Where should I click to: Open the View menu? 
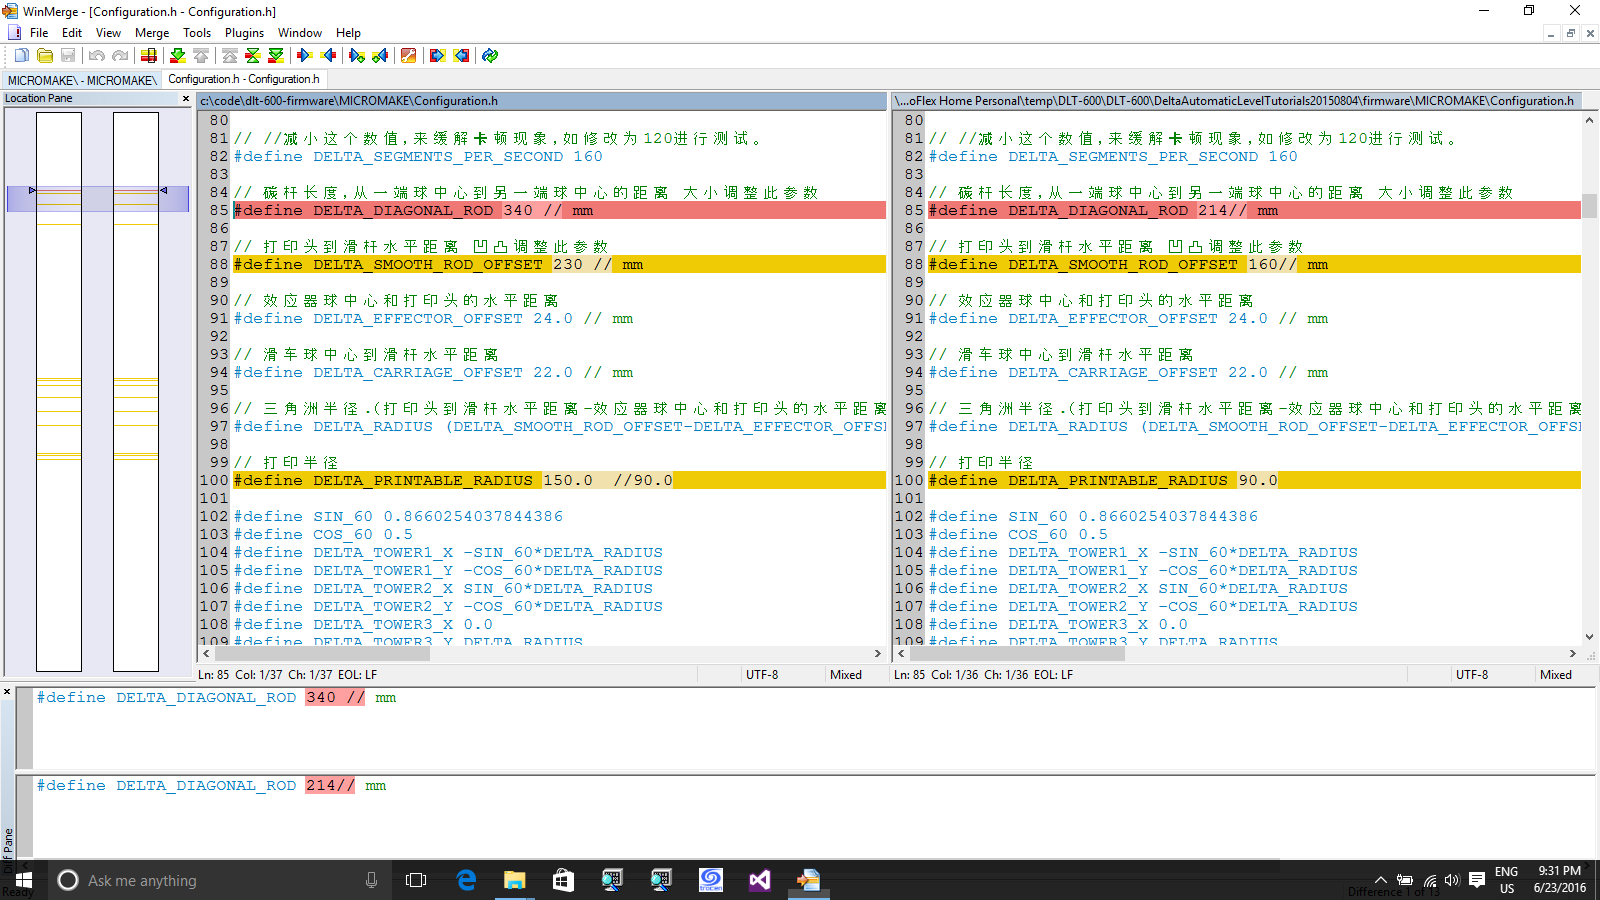[x=108, y=33]
